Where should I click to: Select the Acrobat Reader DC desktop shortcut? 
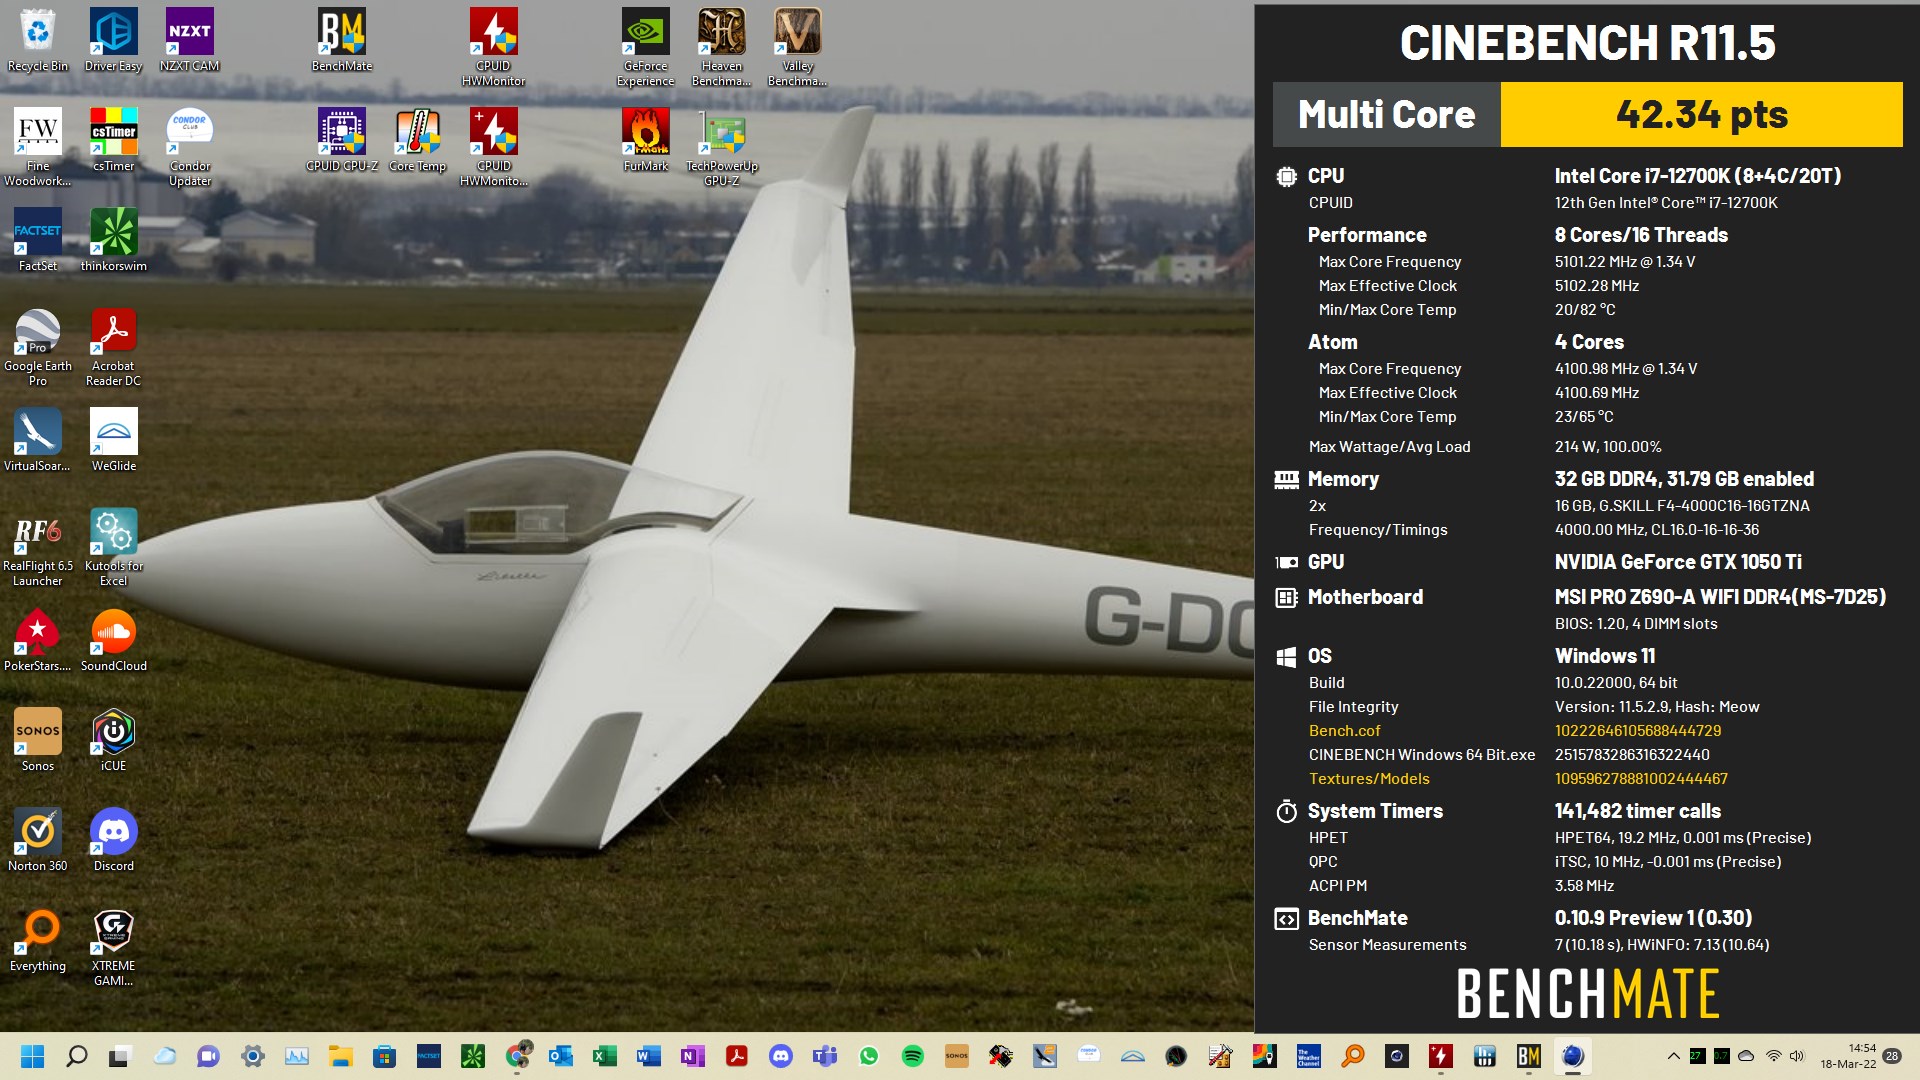coord(114,348)
